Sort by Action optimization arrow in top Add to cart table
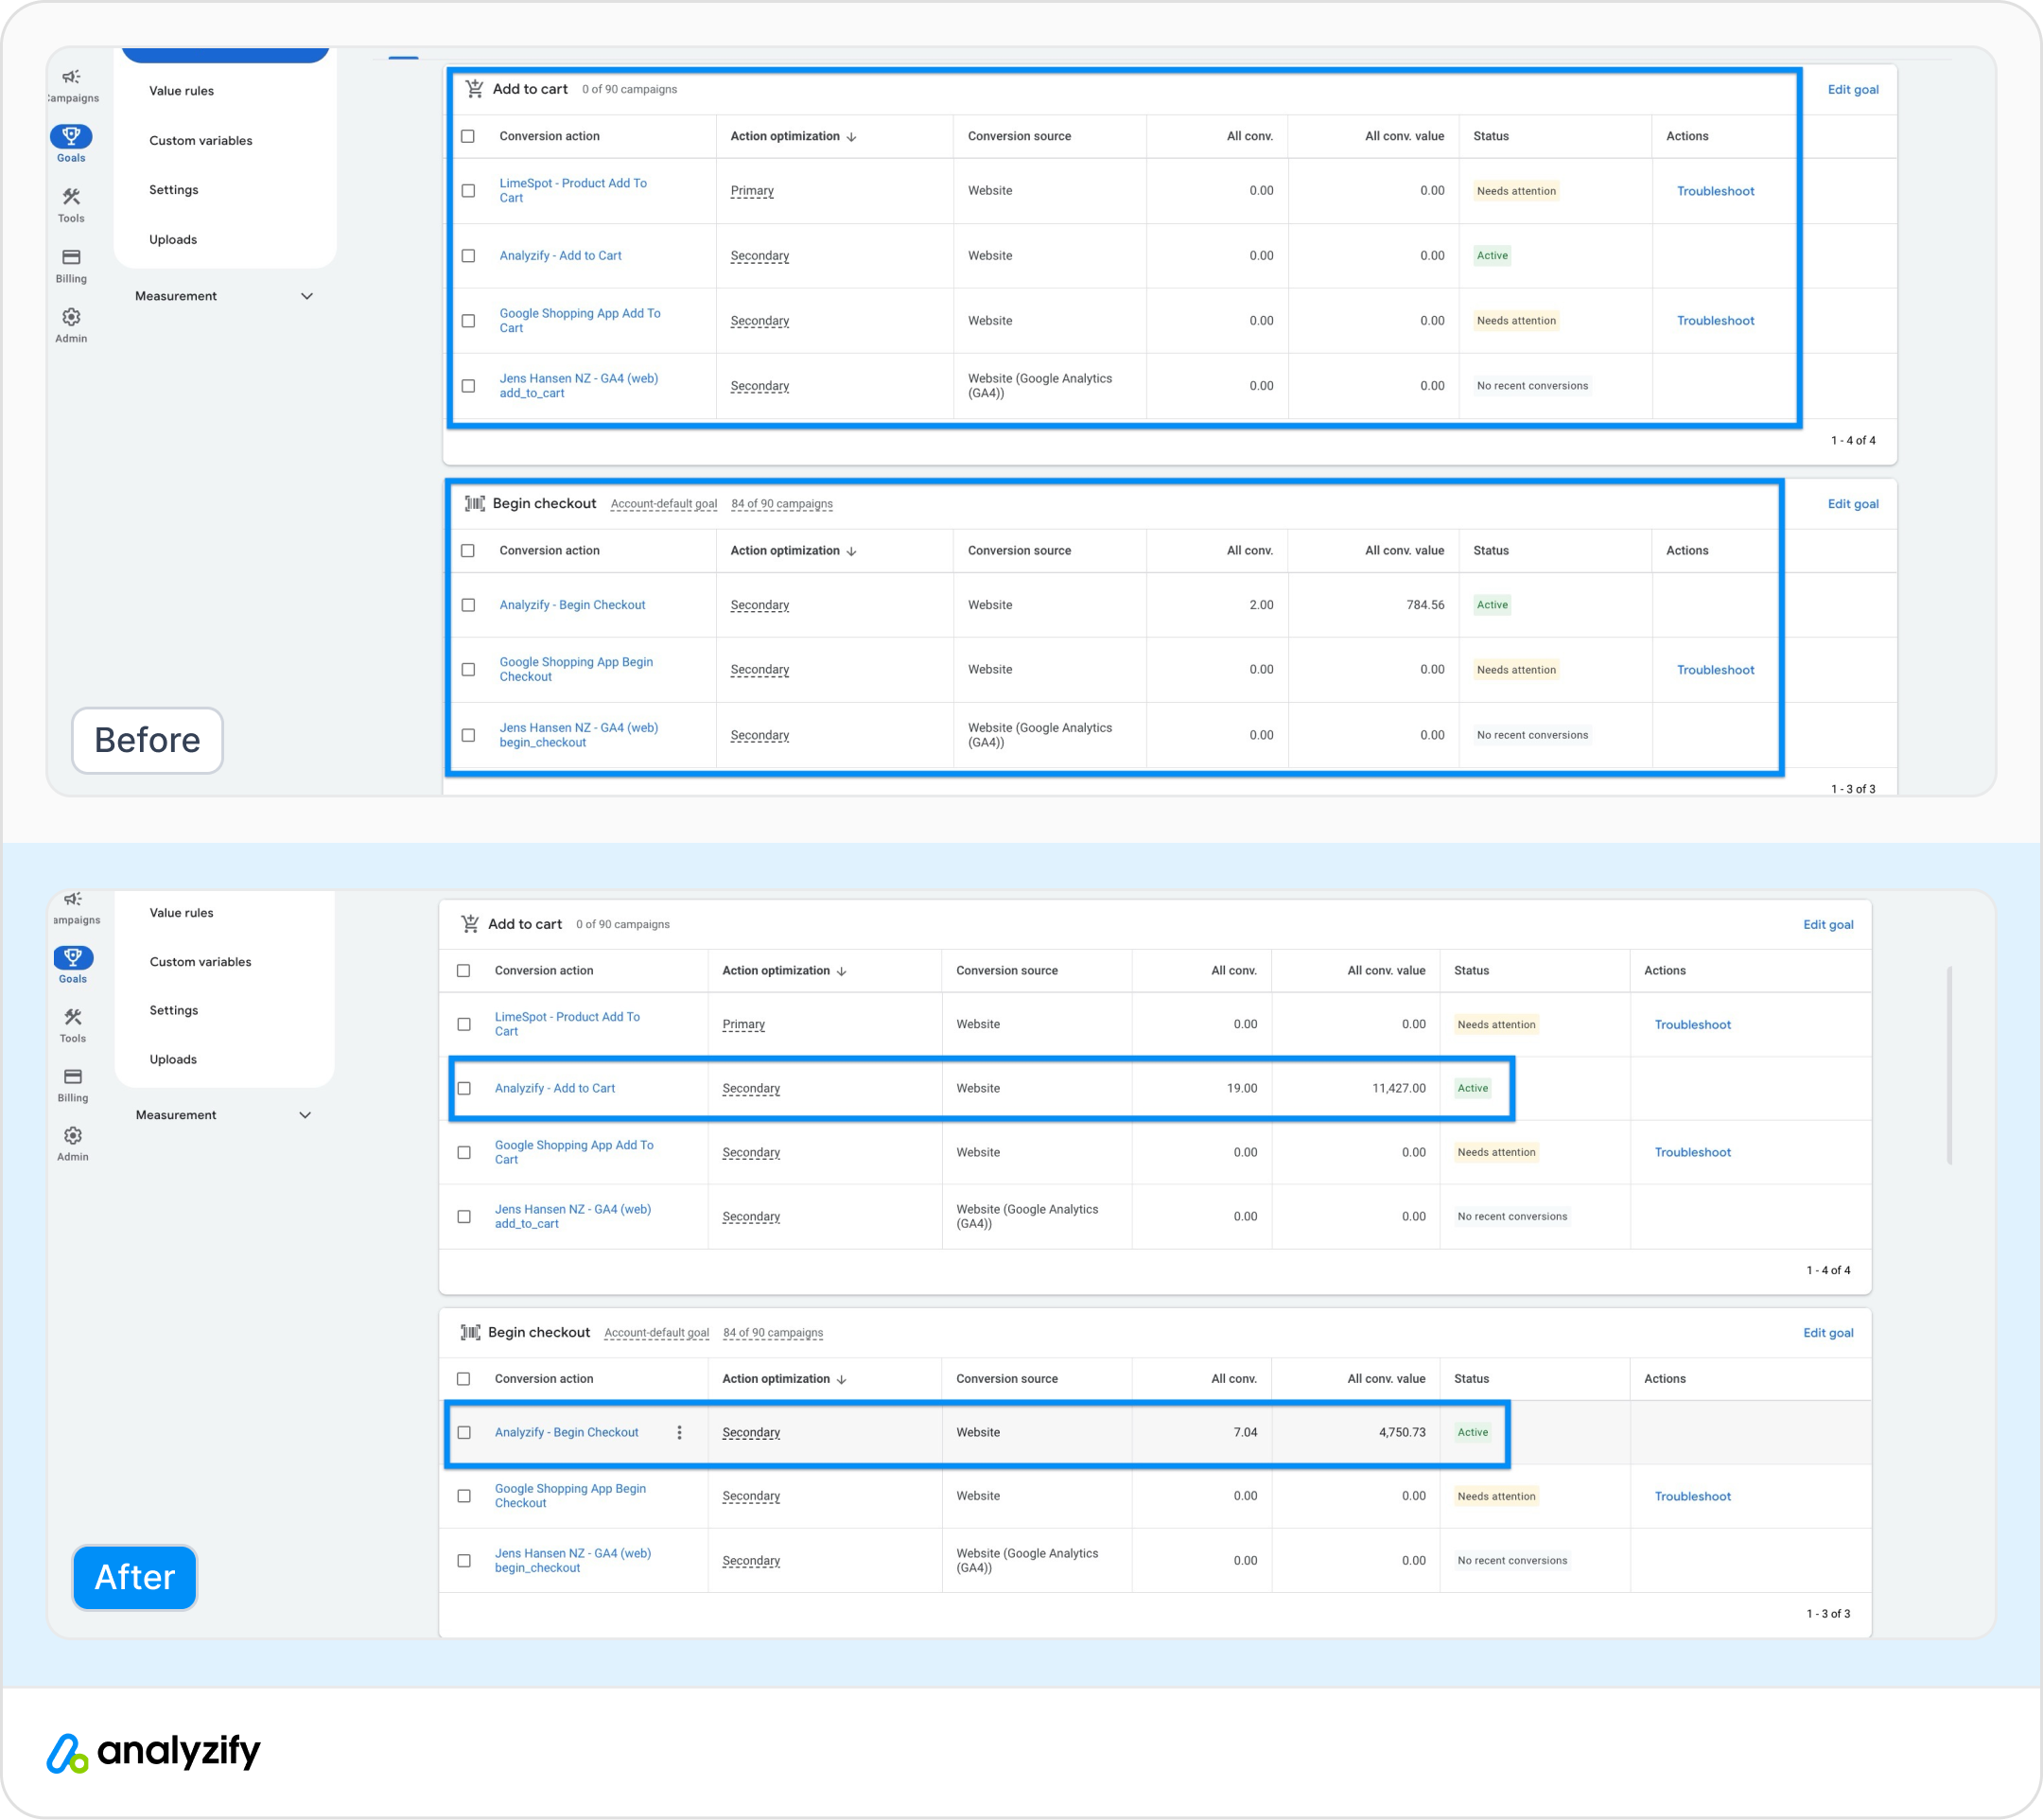The height and width of the screenshot is (1820, 2043). tap(851, 137)
